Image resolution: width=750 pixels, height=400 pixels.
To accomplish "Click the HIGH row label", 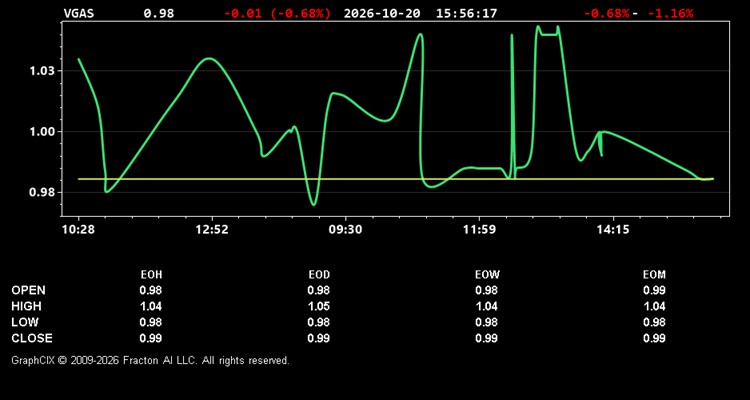I will [x=26, y=306].
